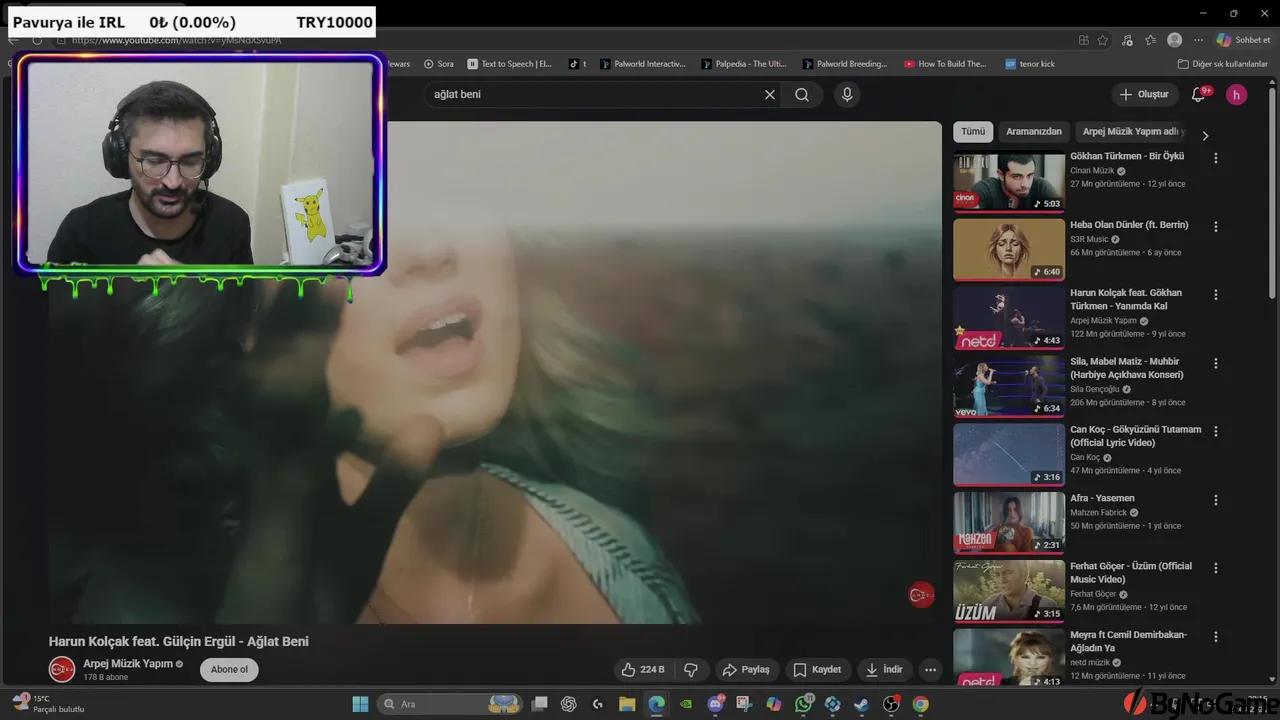
Task: Click the browser address bar URL
Action: pos(176,40)
